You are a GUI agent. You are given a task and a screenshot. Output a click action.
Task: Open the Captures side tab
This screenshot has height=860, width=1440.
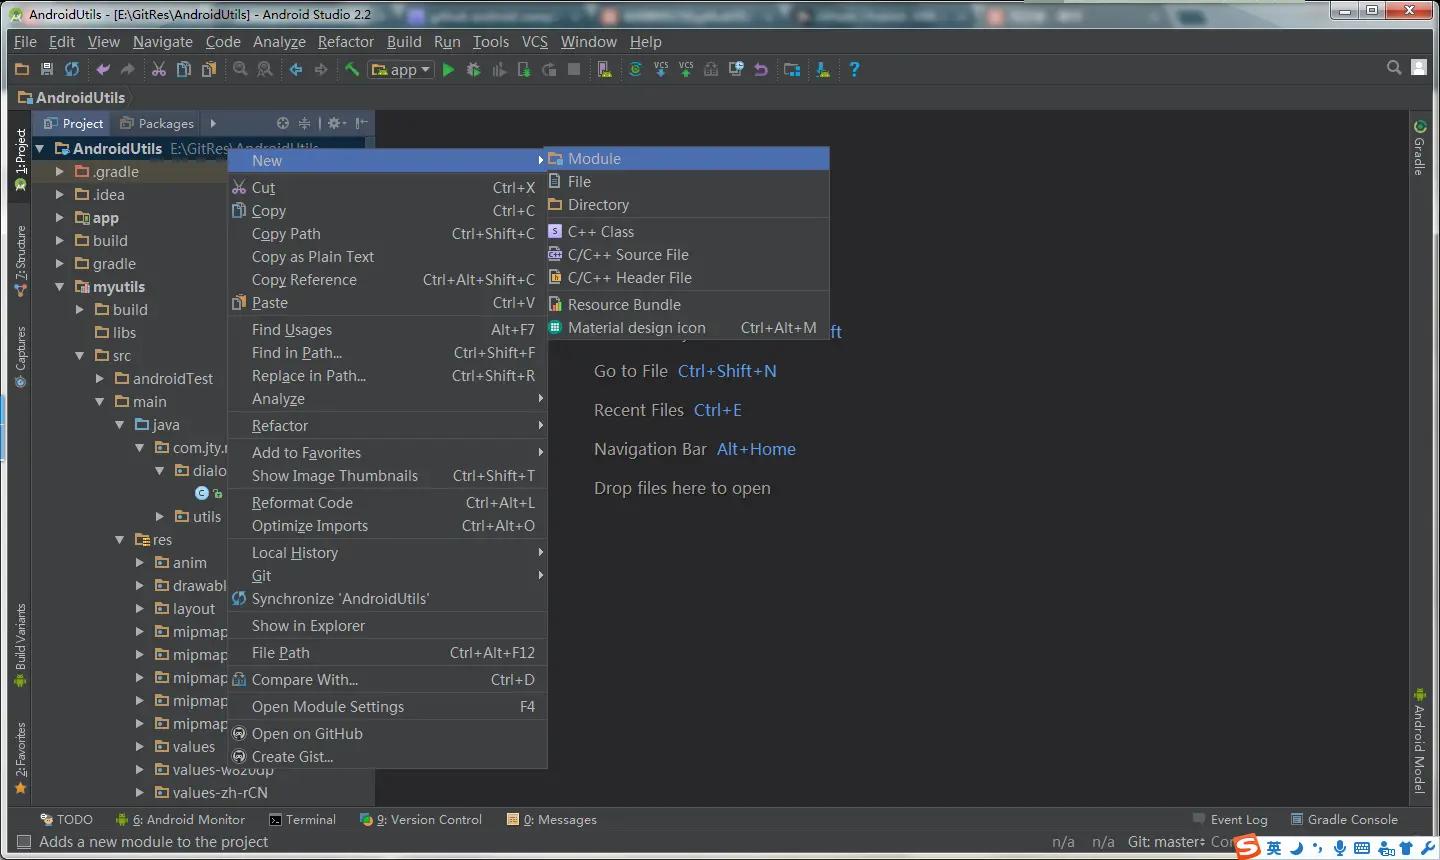(20, 357)
